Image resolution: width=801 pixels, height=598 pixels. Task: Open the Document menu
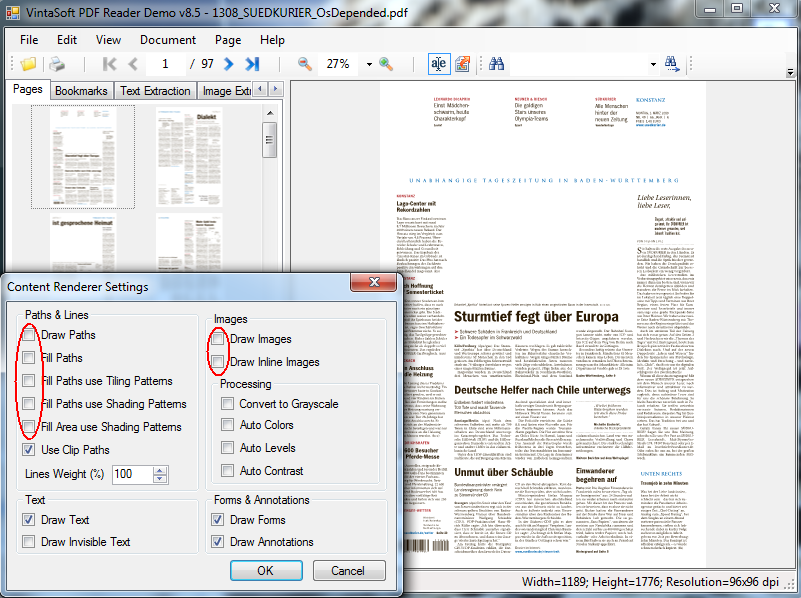pos(167,40)
